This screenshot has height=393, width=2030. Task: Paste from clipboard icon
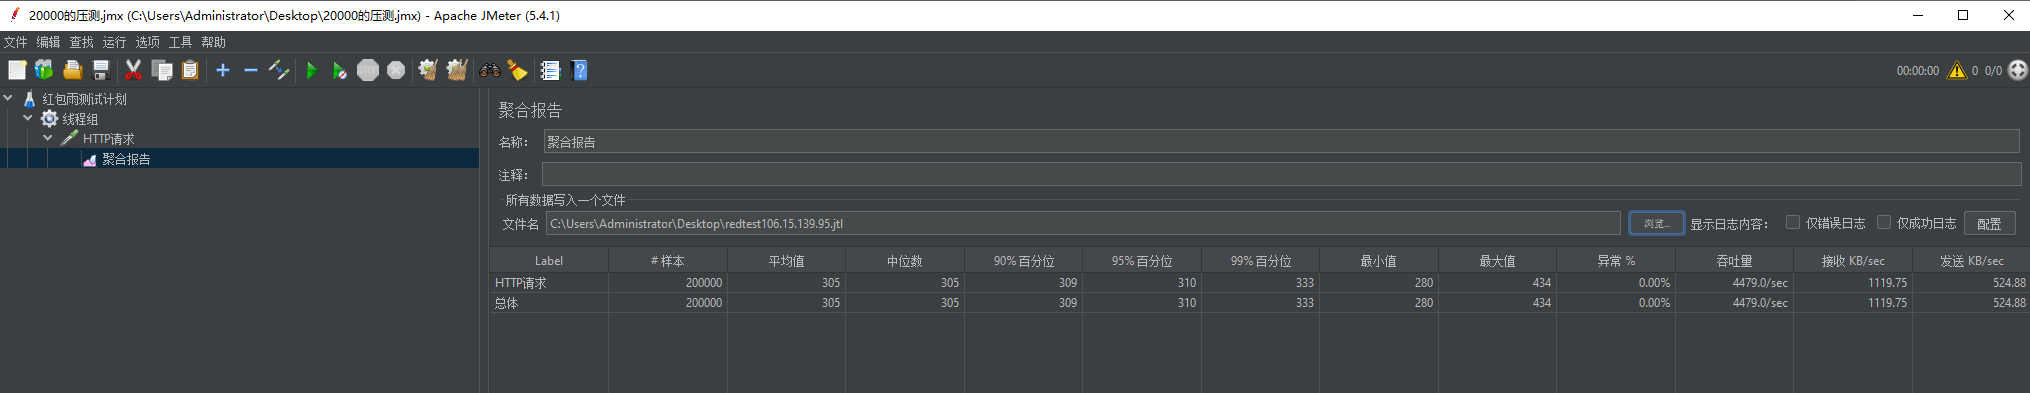(x=190, y=70)
